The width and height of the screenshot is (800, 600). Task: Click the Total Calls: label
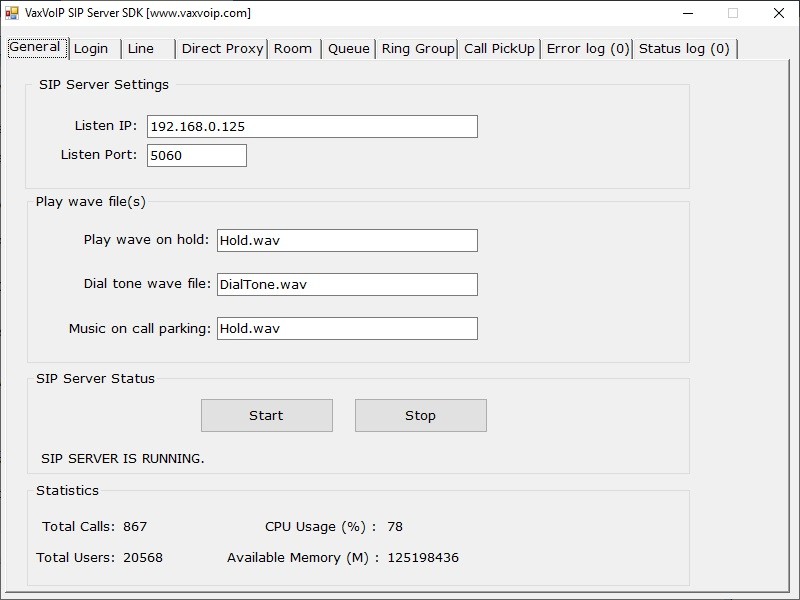[x=79, y=527]
